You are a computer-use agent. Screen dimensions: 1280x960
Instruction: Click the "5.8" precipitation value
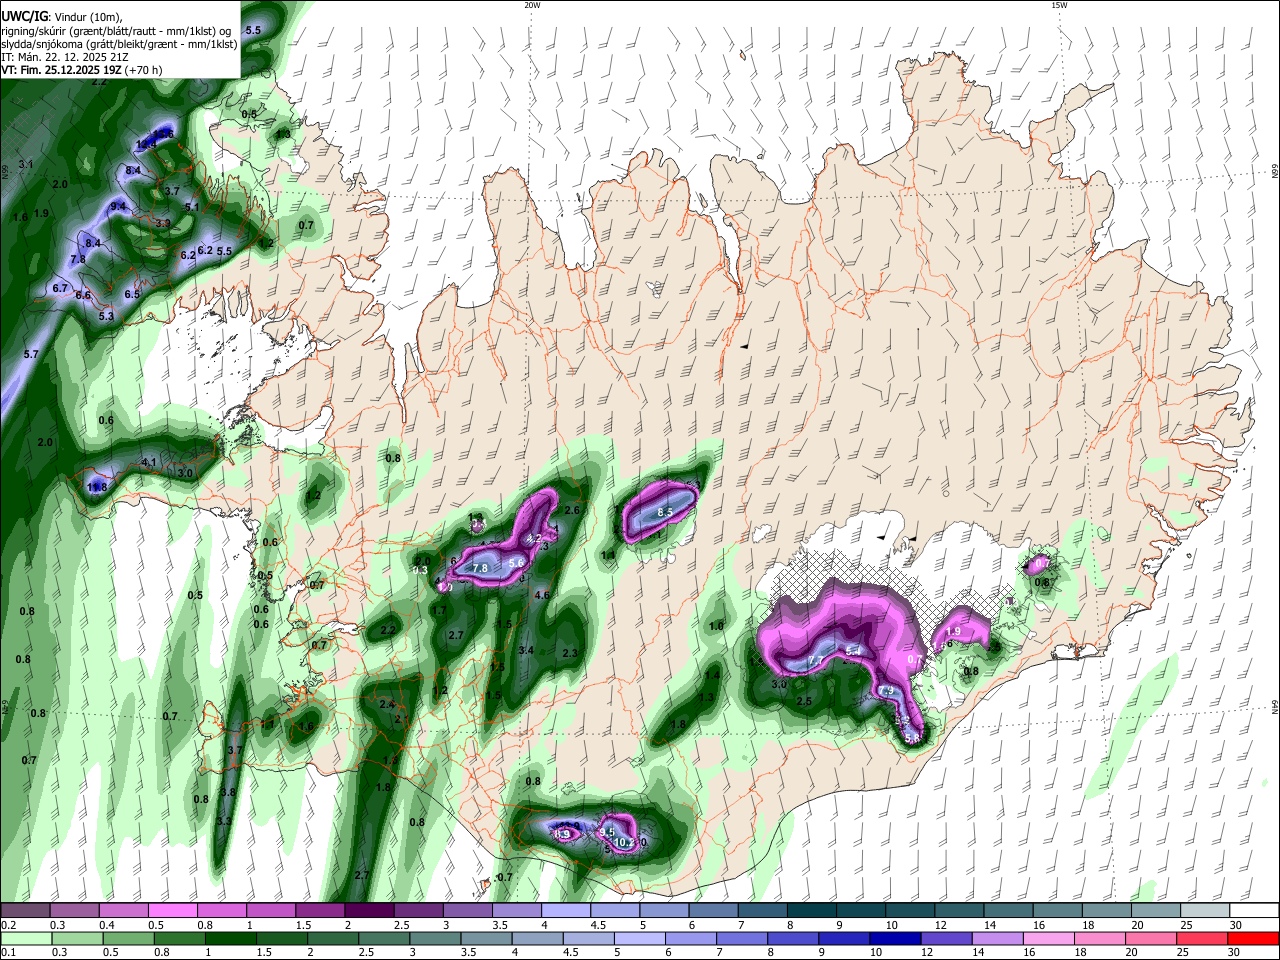coord(911,739)
